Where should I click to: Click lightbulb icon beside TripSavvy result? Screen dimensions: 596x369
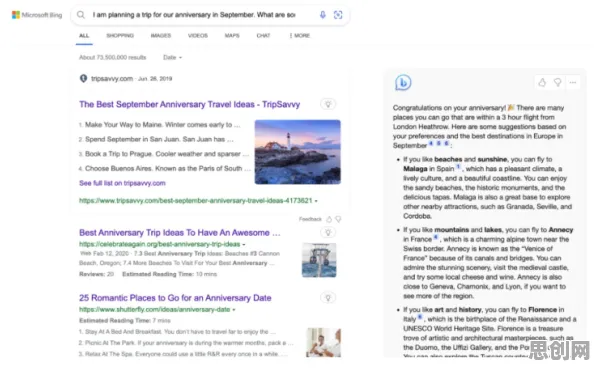tap(328, 104)
